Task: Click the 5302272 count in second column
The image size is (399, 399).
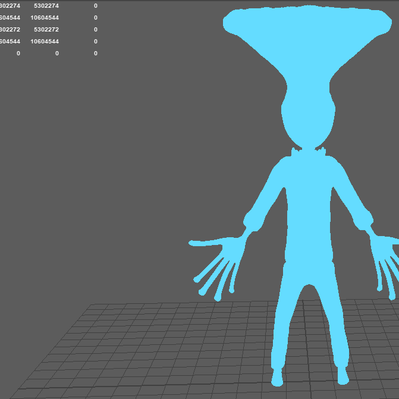Action: click(x=46, y=30)
